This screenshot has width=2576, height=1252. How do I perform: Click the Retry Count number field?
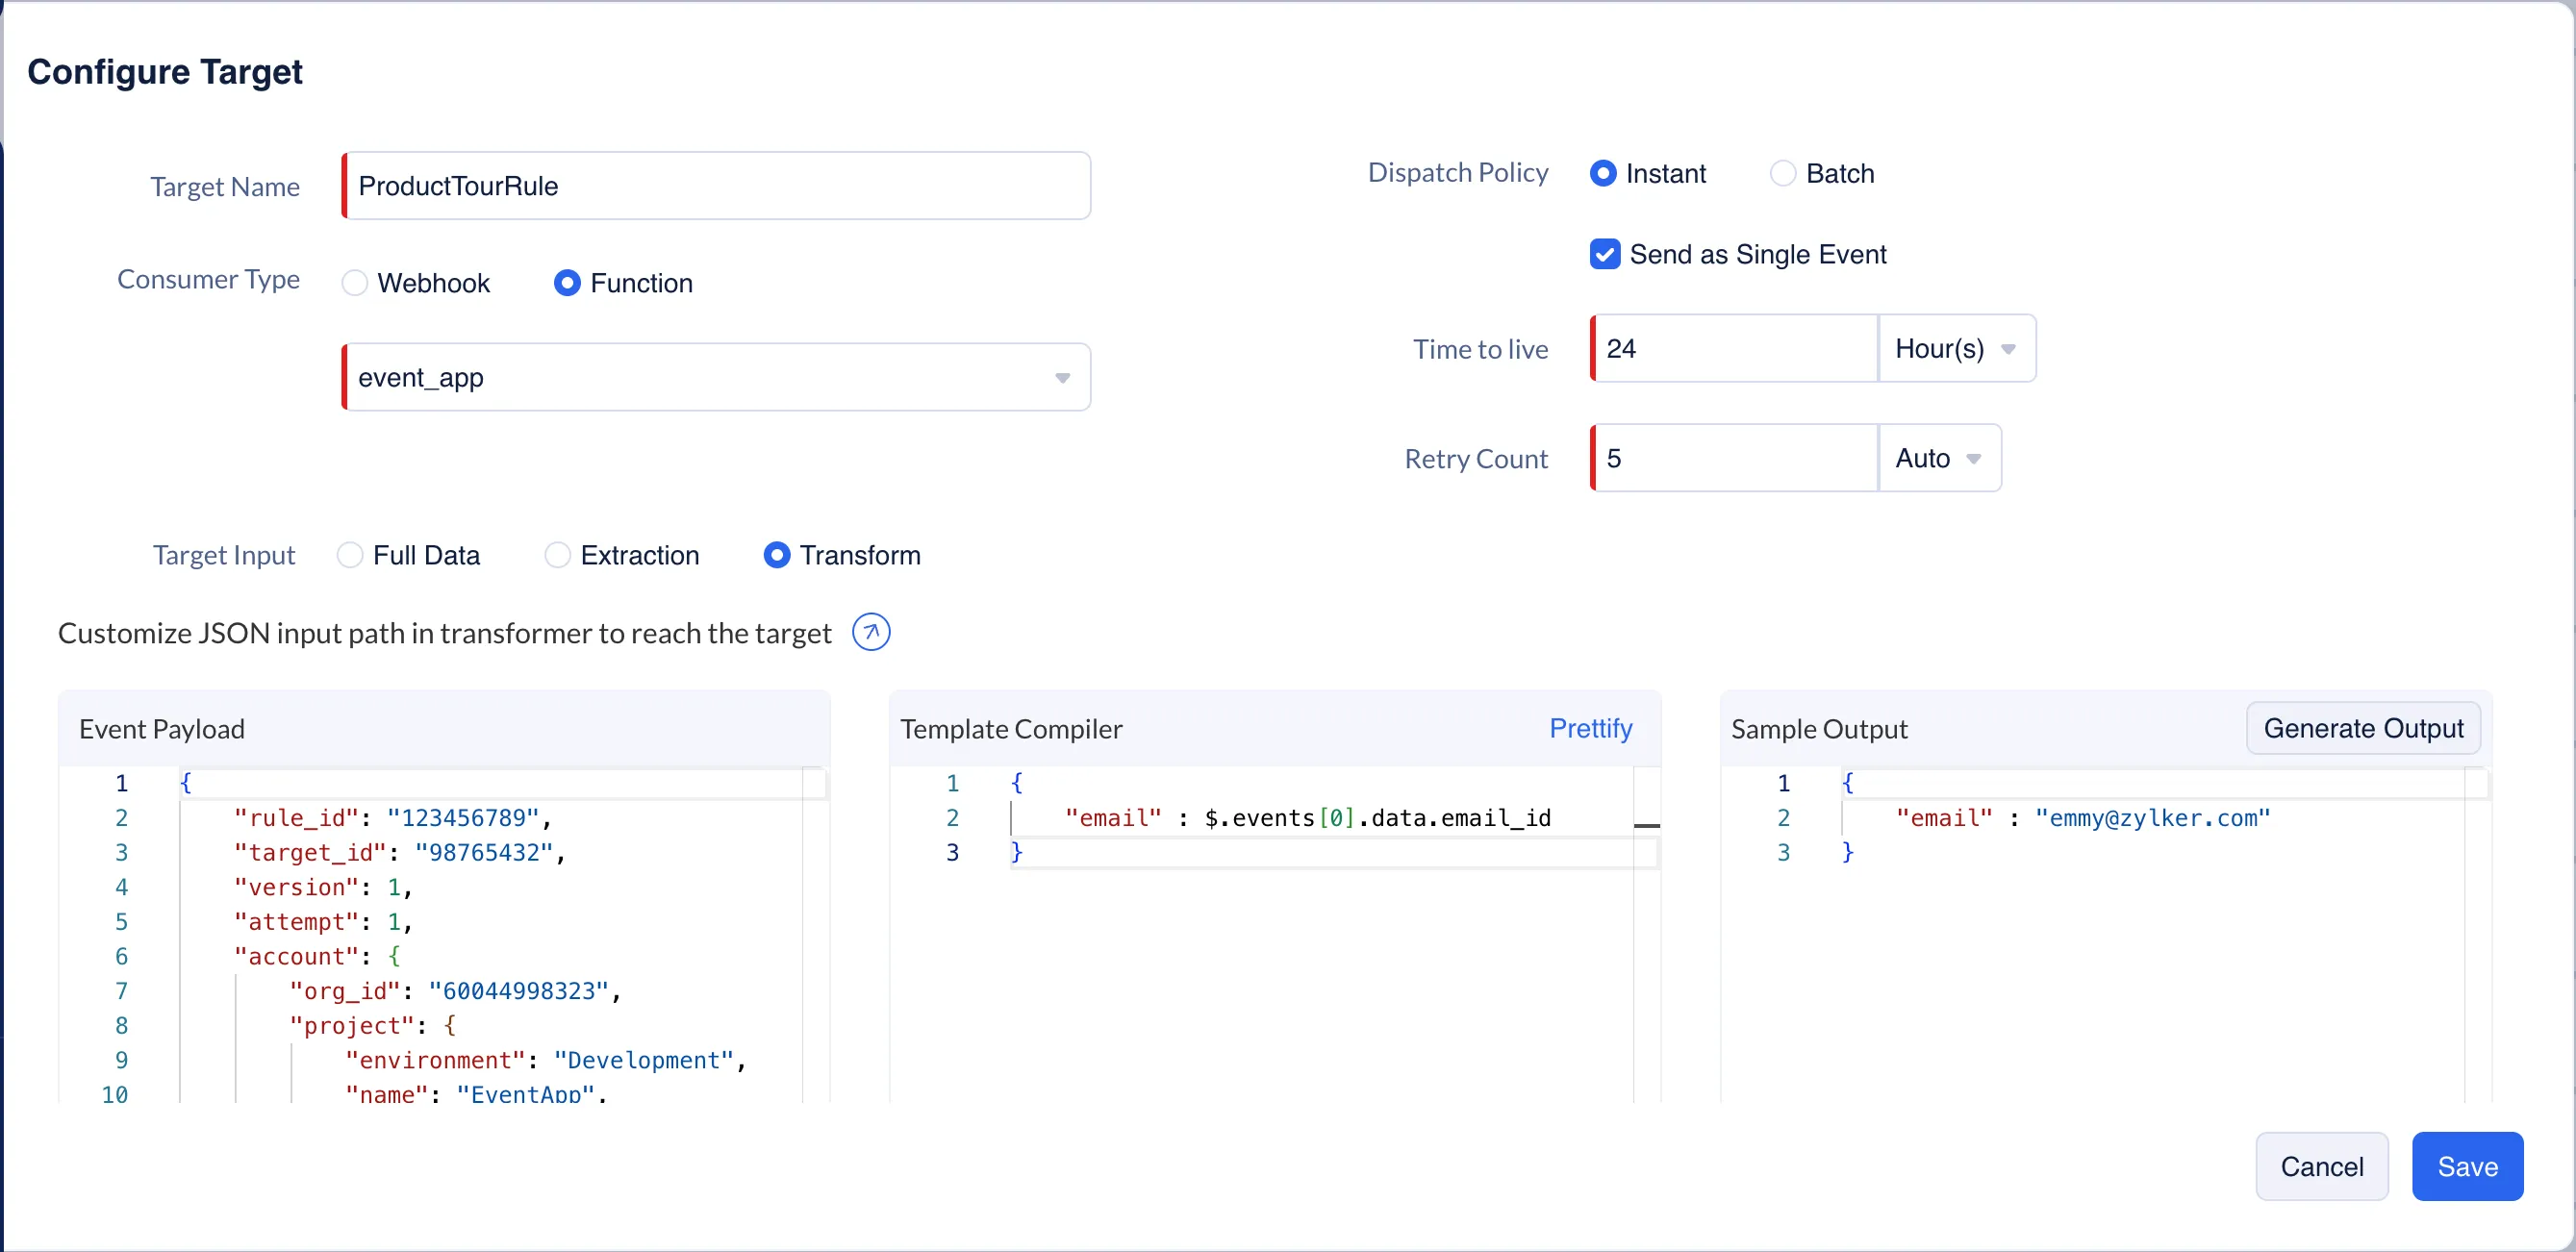pyautogui.click(x=1735, y=458)
